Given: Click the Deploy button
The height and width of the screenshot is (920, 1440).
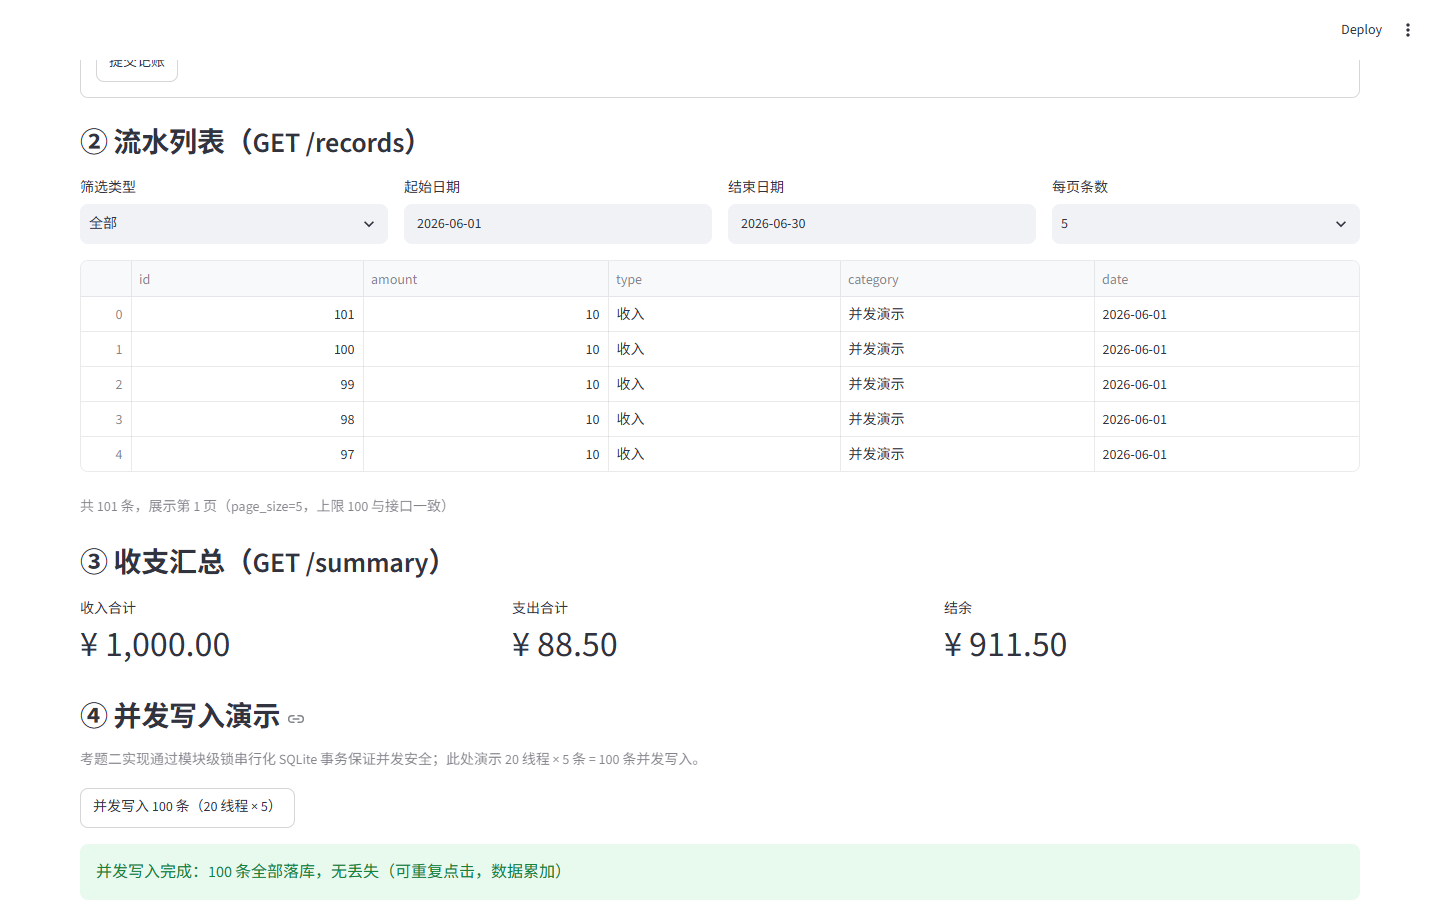Looking at the screenshot, I should click(1361, 30).
